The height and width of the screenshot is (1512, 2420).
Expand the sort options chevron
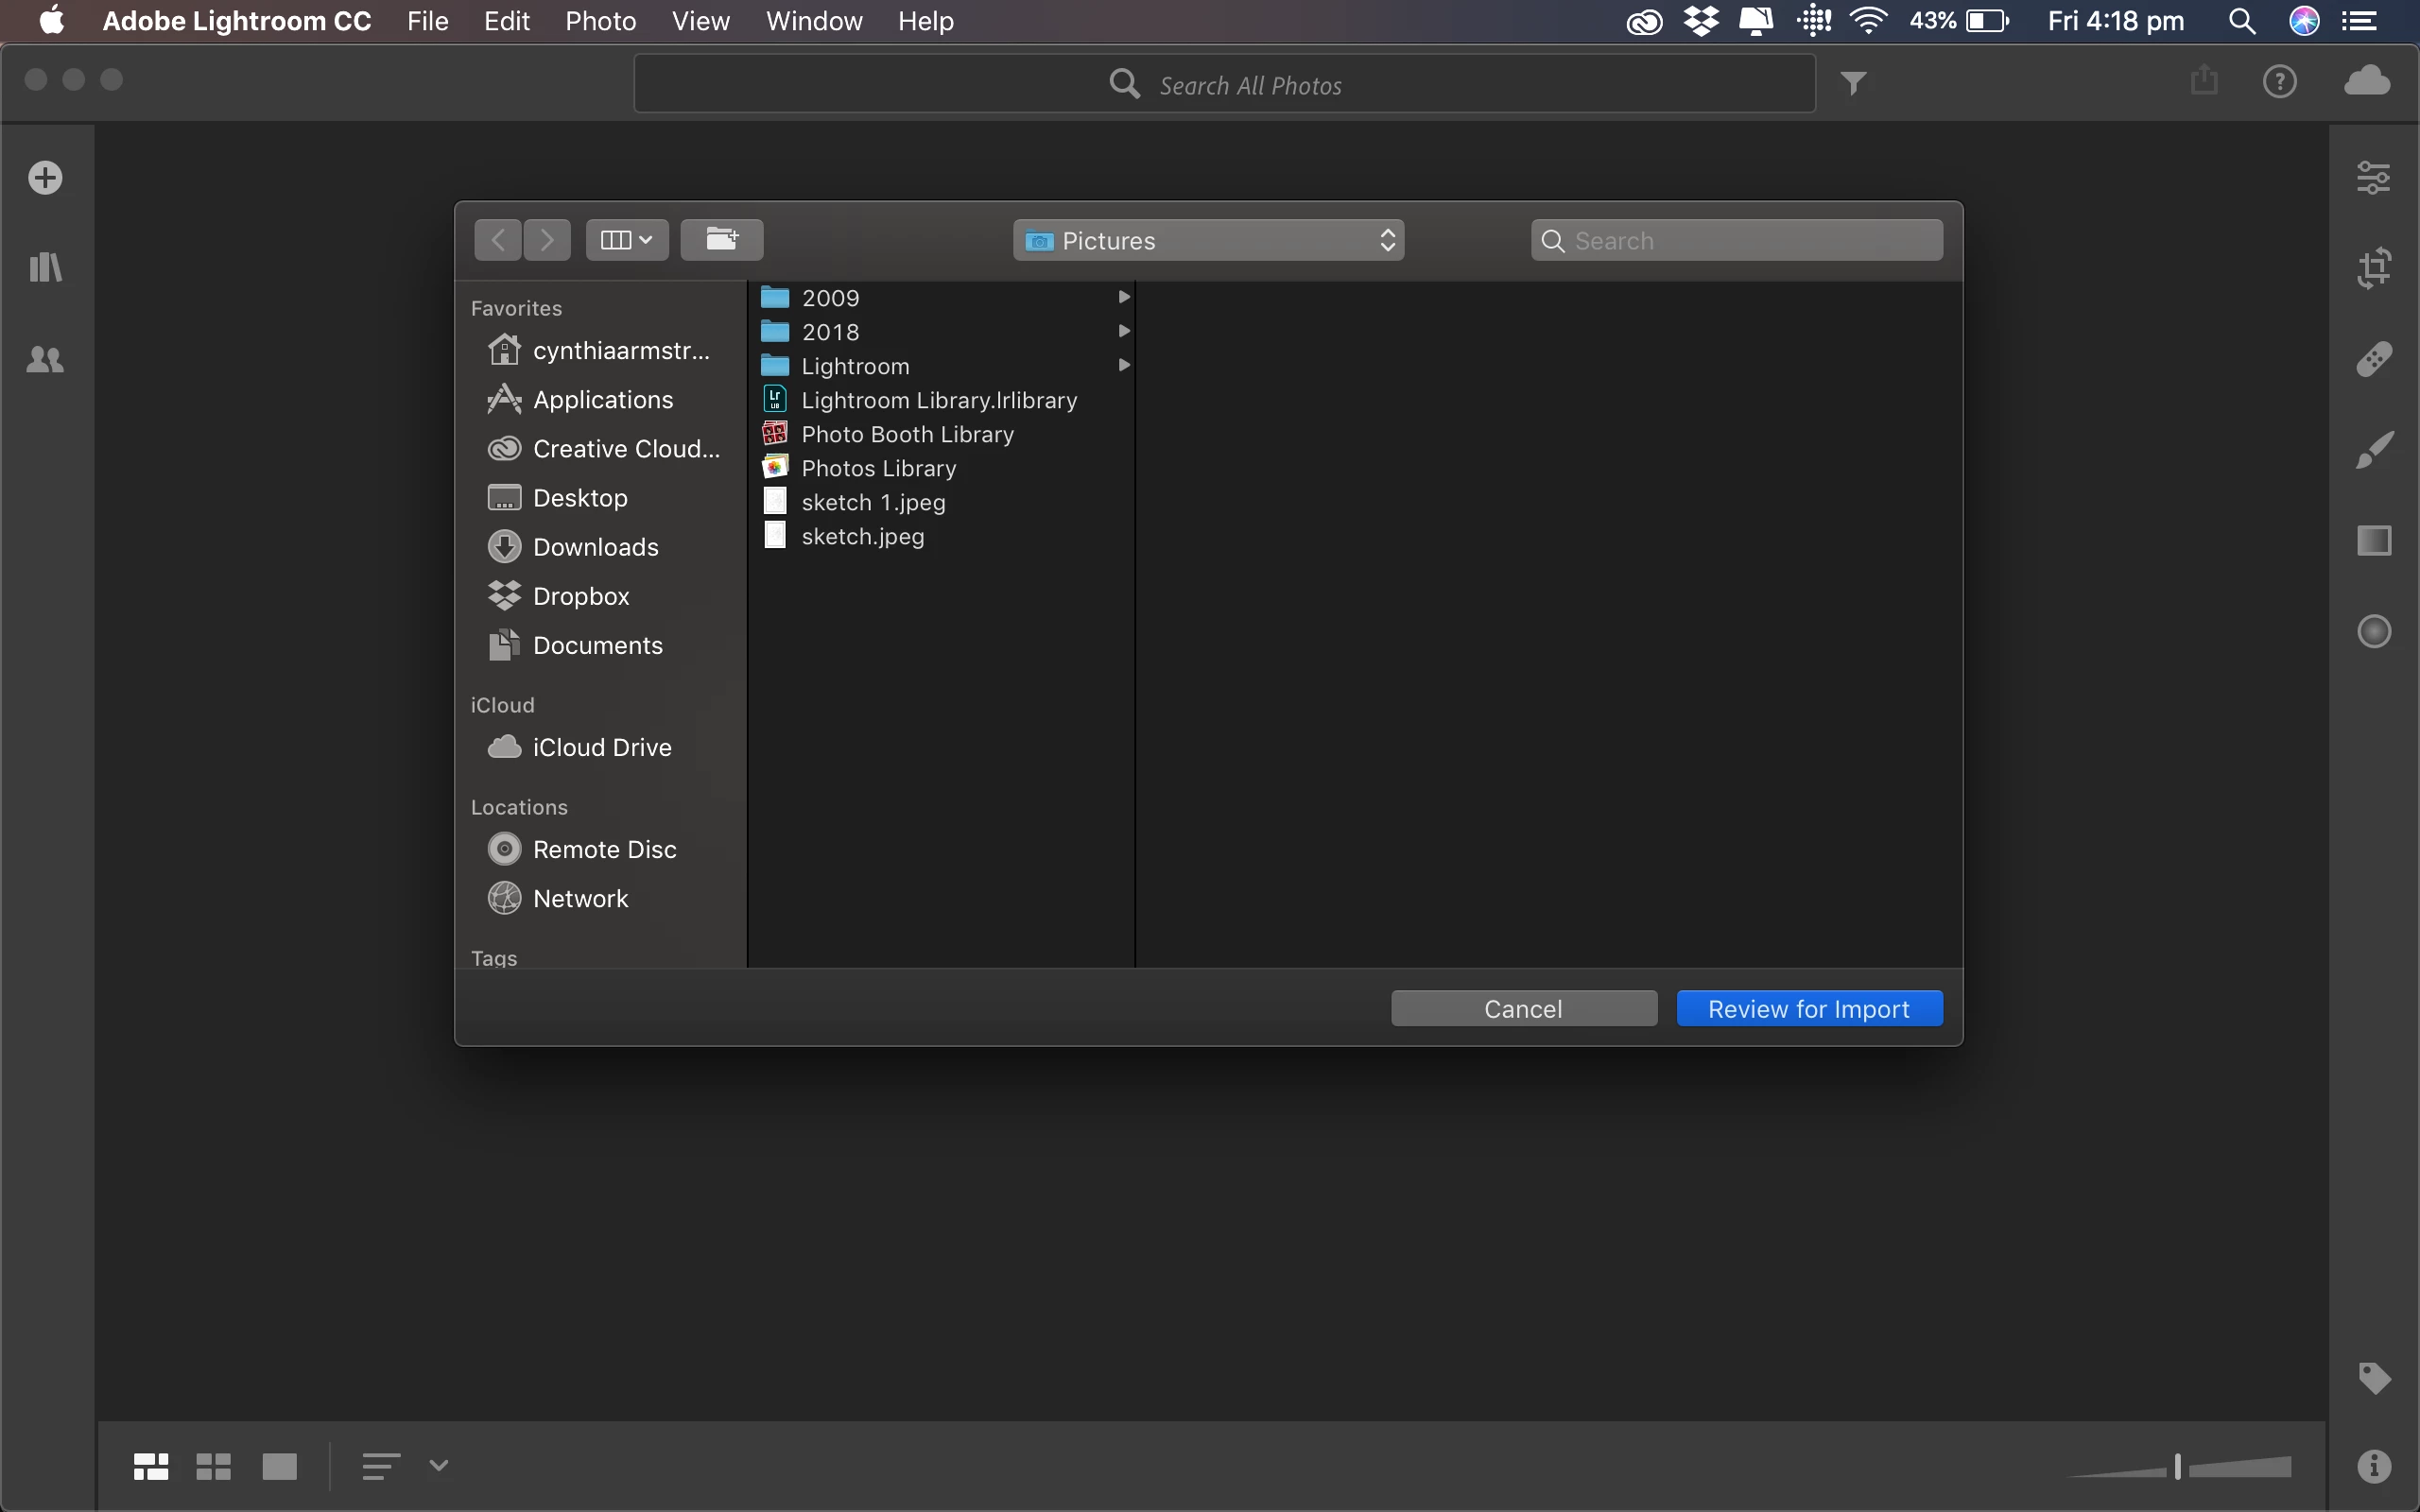pyautogui.click(x=438, y=1466)
